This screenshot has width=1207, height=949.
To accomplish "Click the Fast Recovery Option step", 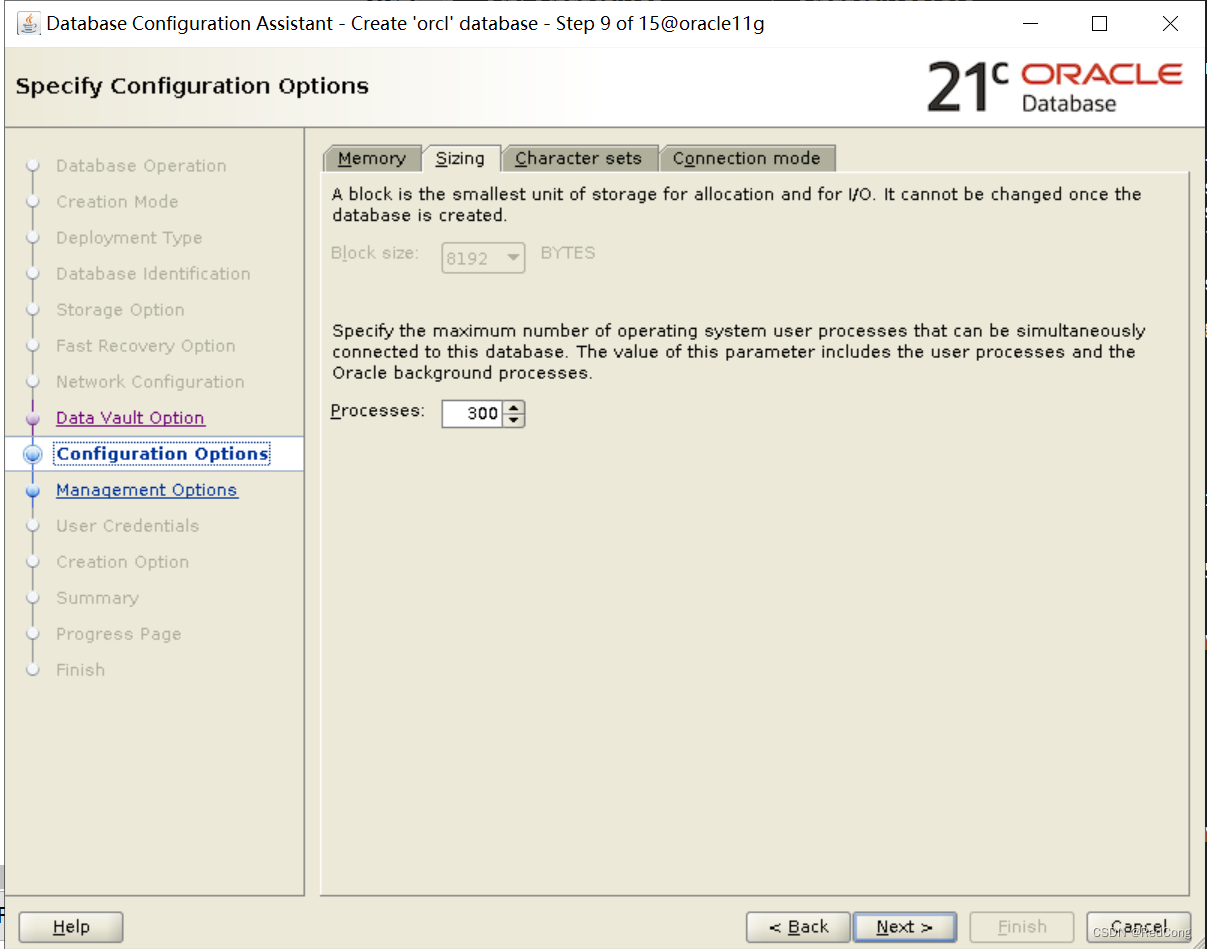I will (x=146, y=346).
